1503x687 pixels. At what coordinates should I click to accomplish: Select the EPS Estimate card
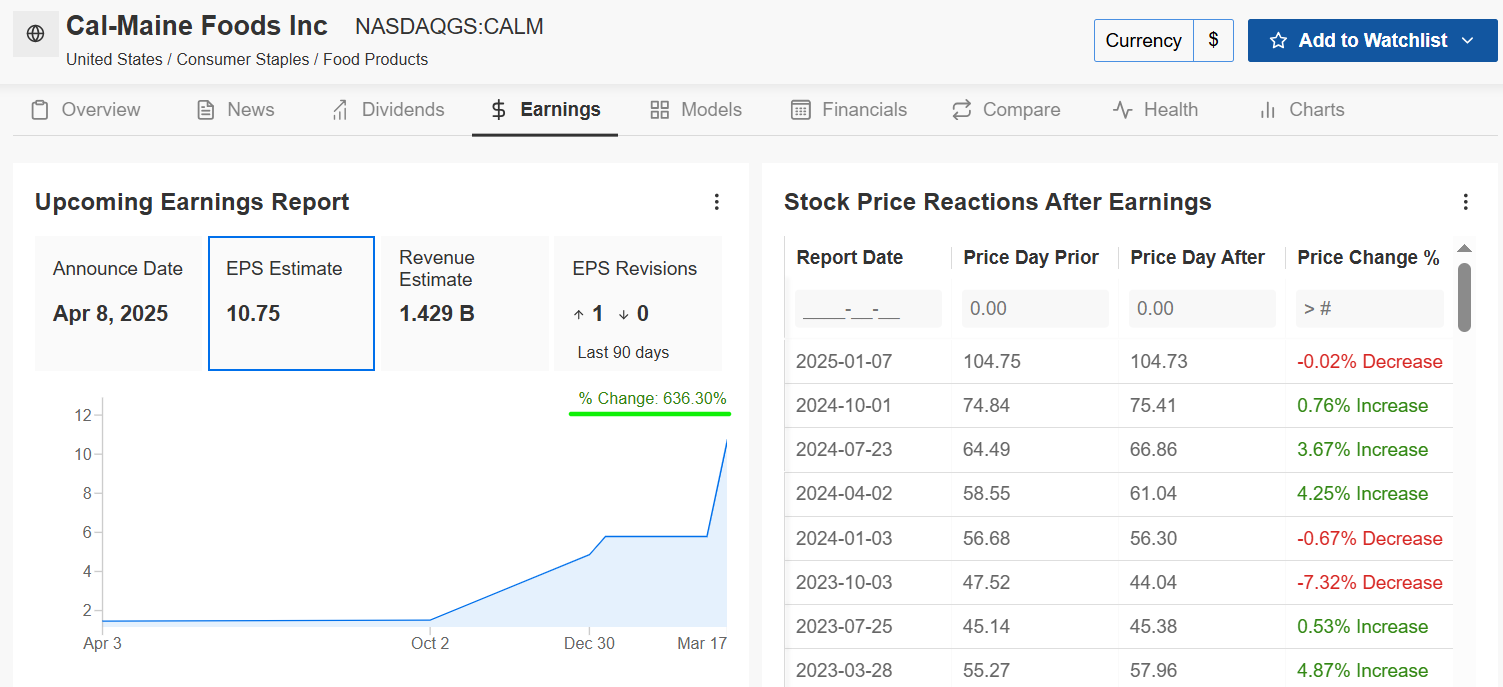click(291, 303)
